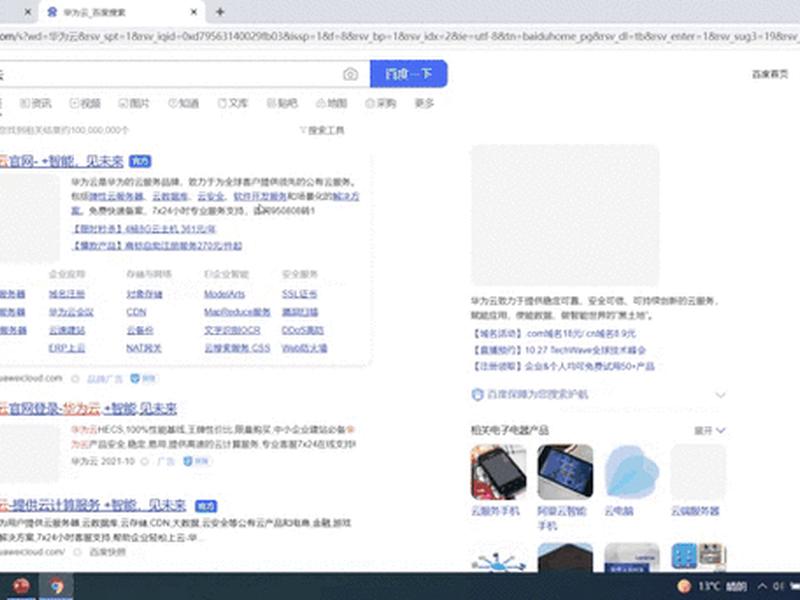Viewport: 800px width, 600px height.
Task: Open the ModelArts link
Action: pyautogui.click(x=224, y=294)
